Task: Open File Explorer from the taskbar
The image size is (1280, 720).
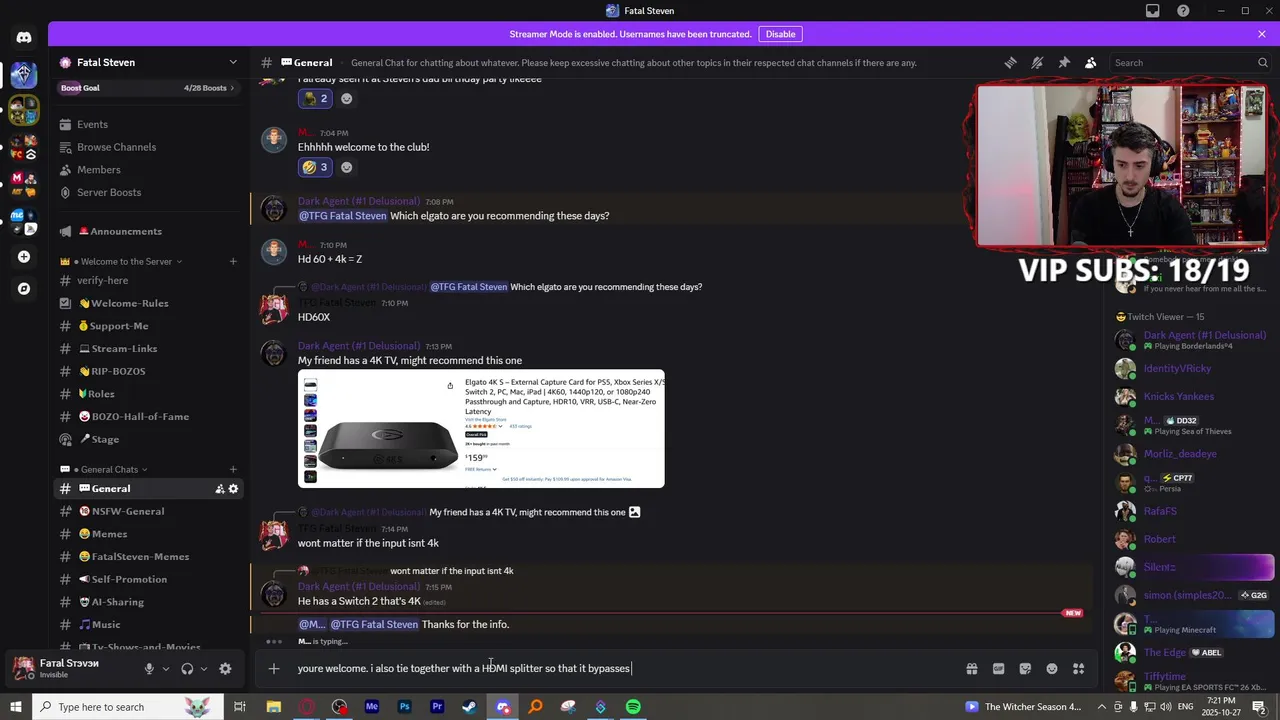Action: coord(273,707)
